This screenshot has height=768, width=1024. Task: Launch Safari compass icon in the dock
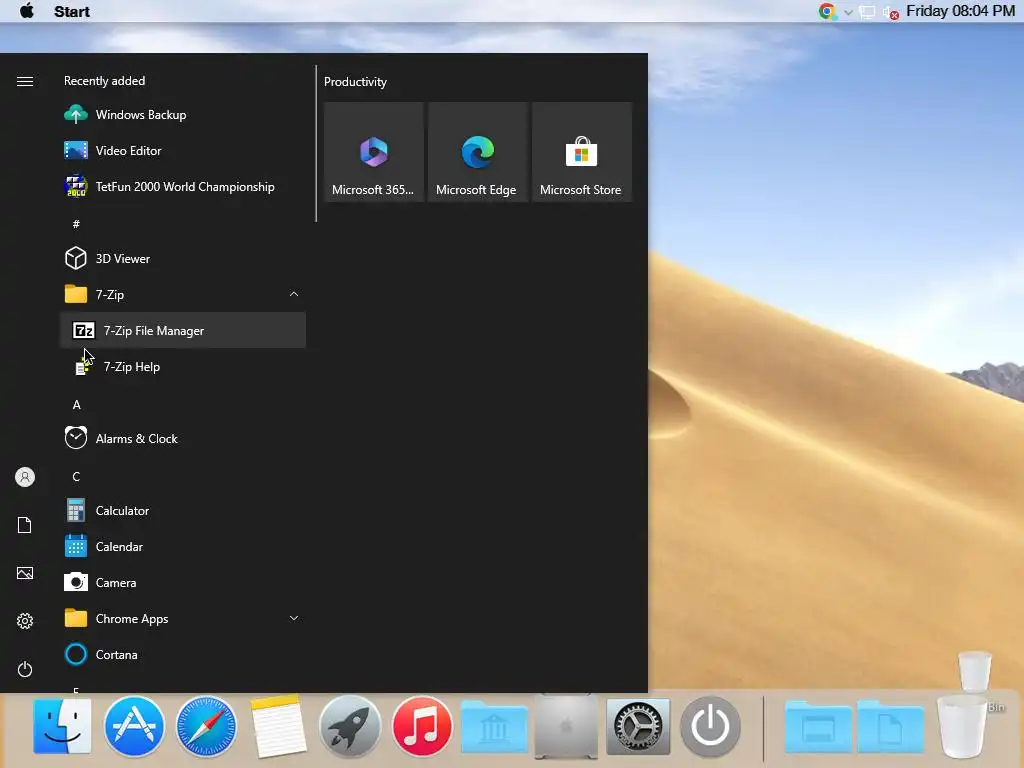pyautogui.click(x=206, y=726)
